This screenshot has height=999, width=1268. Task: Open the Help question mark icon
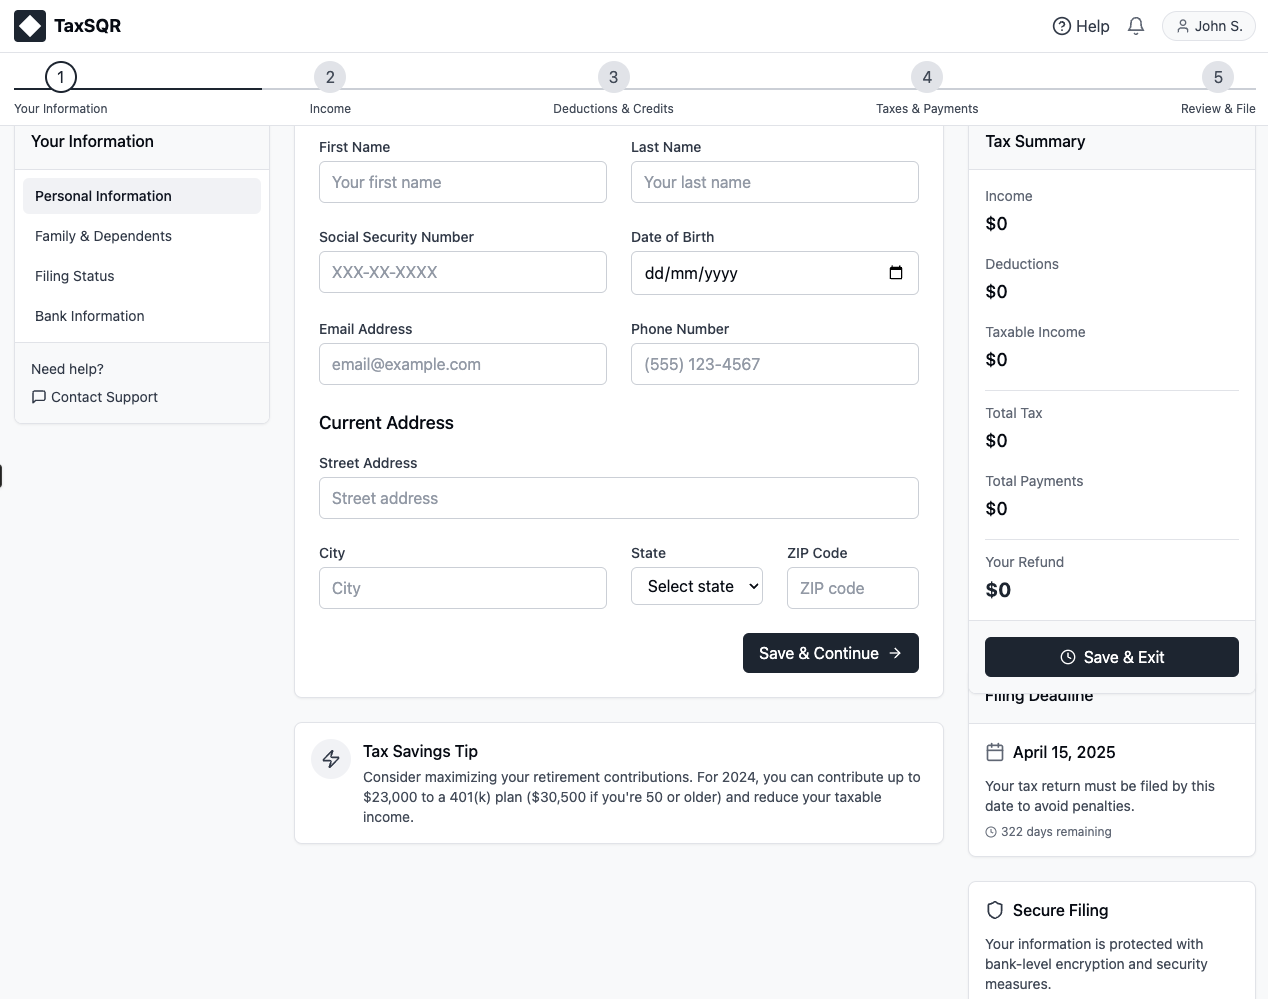tap(1062, 26)
